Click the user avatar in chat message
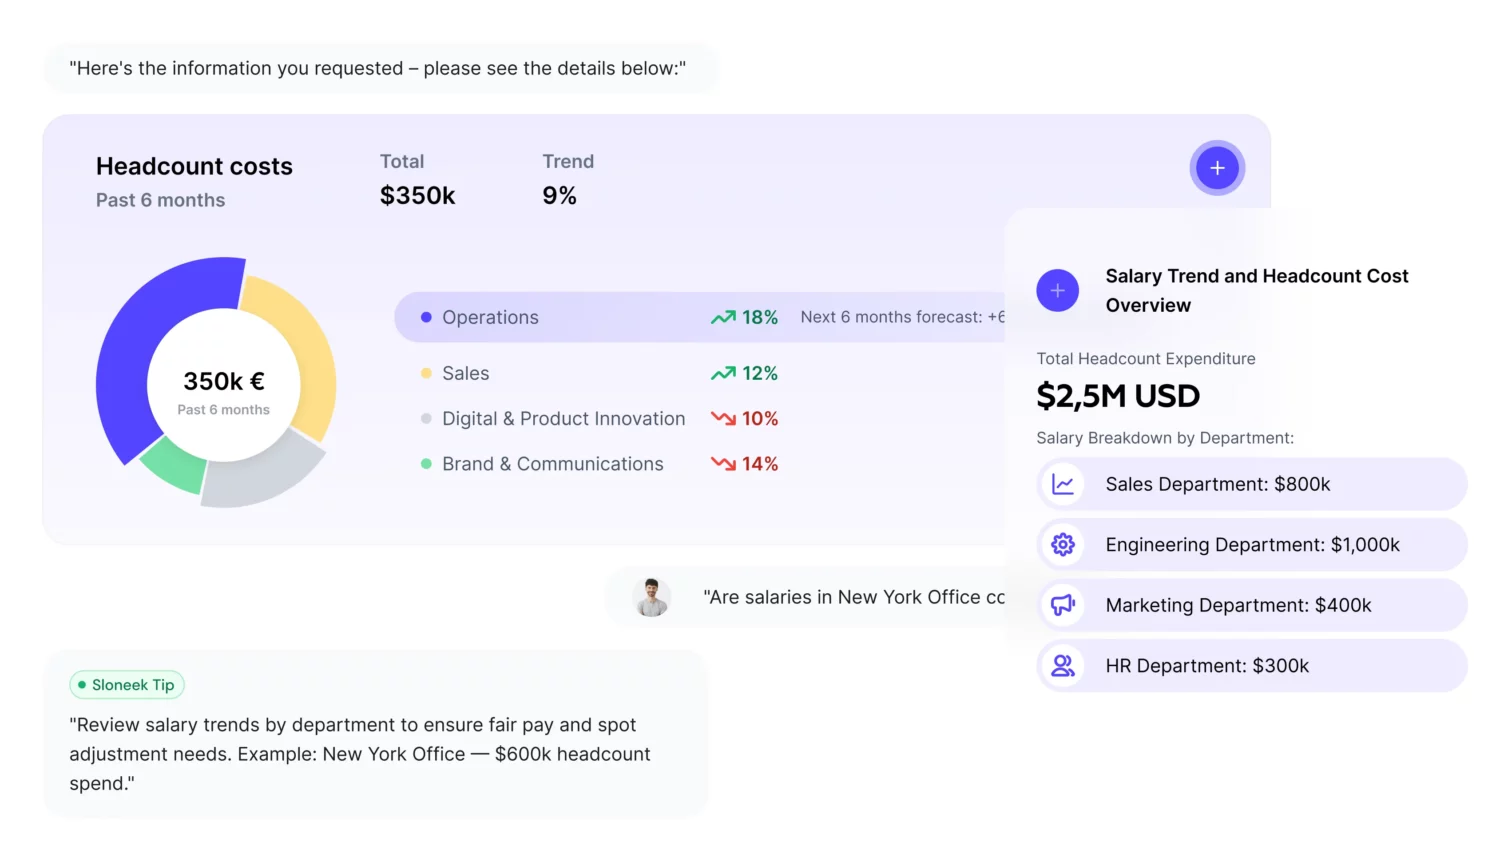The height and width of the screenshot is (862, 1500). click(x=651, y=598)
